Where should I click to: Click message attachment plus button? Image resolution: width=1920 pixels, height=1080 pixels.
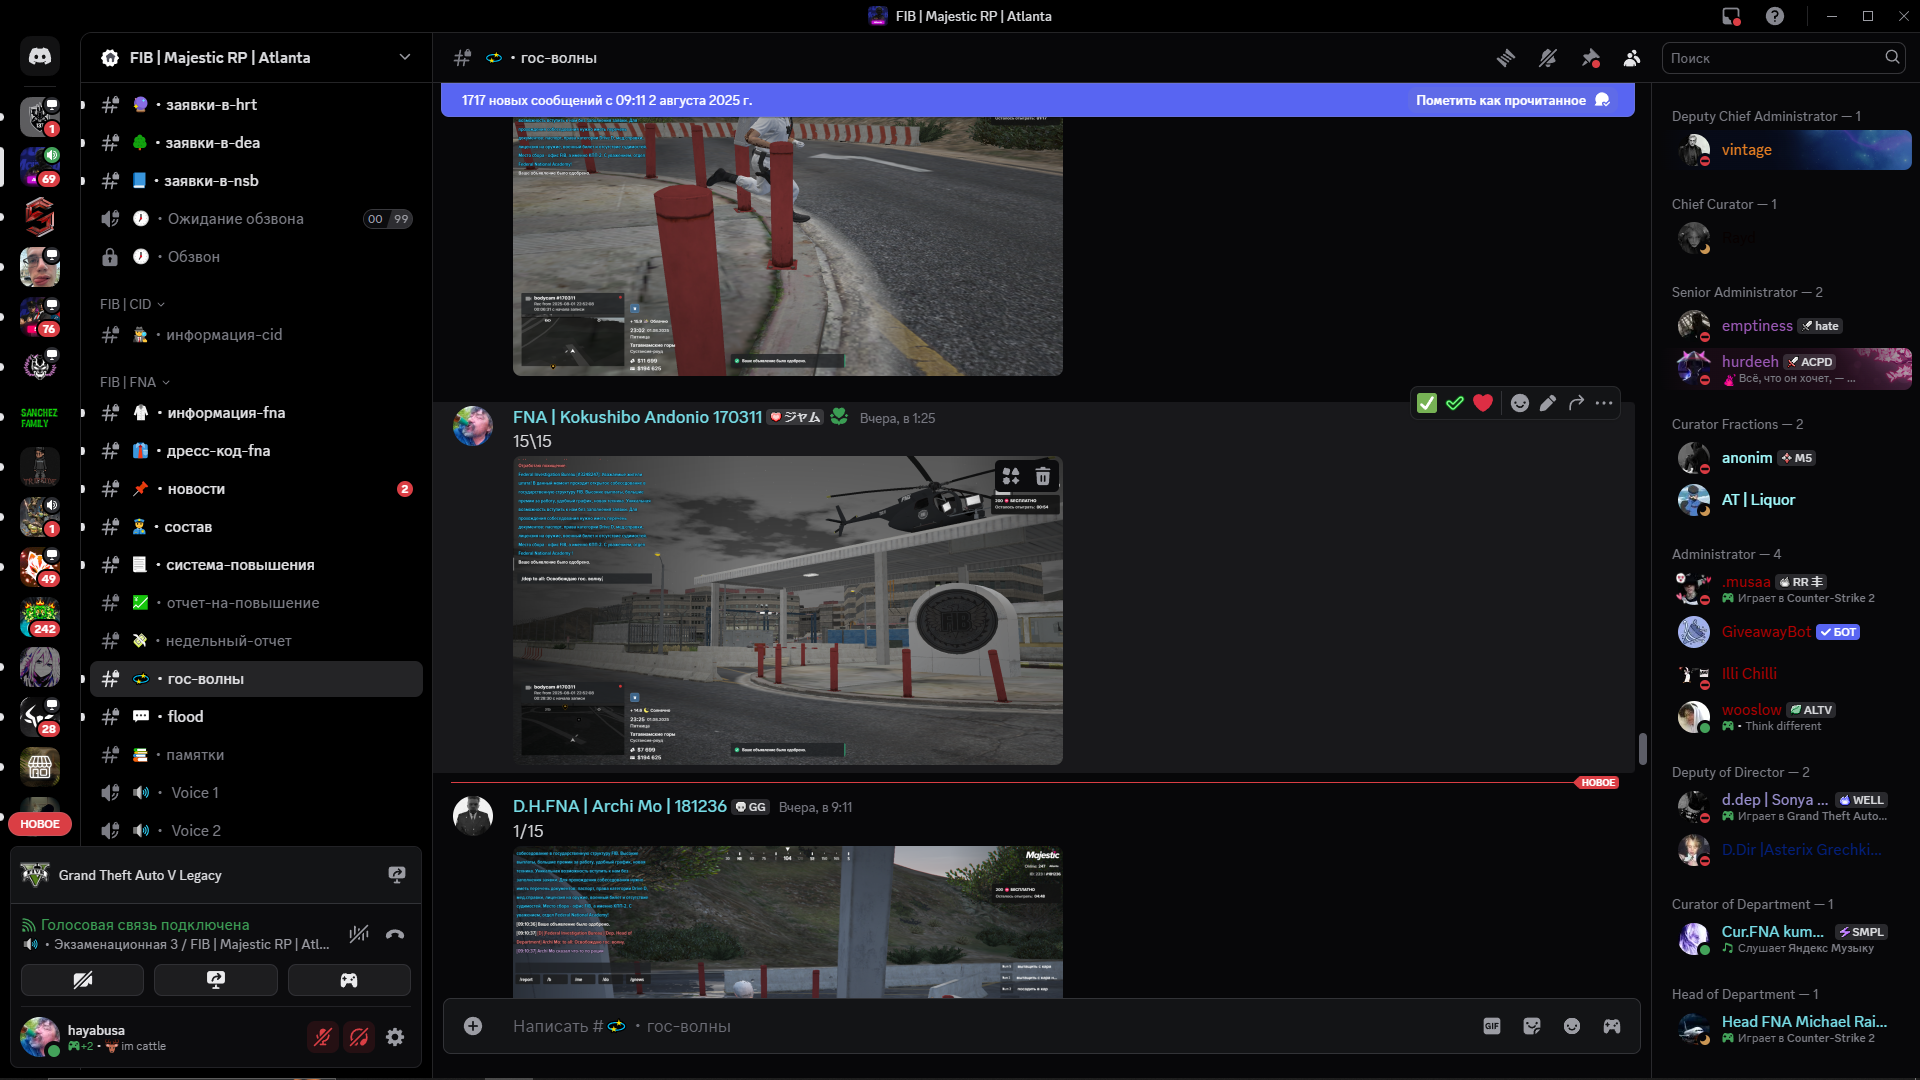pos(473,1026)
